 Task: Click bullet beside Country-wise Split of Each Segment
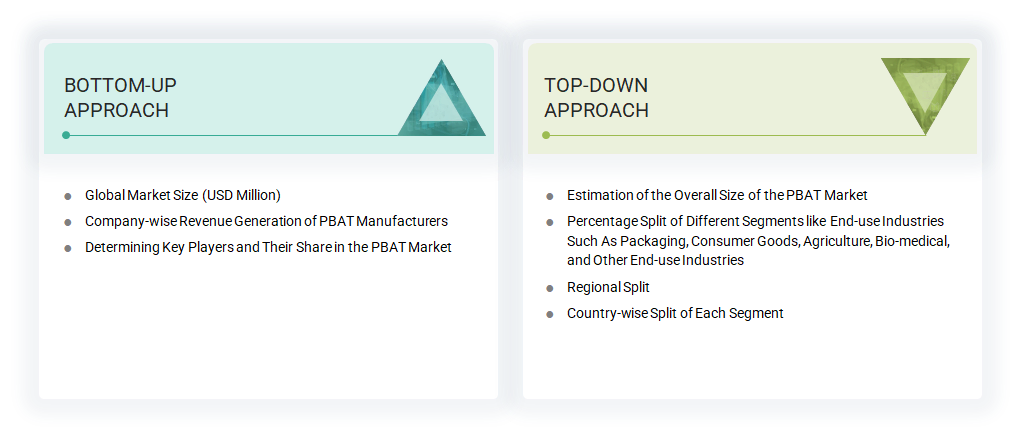[550, 314]
